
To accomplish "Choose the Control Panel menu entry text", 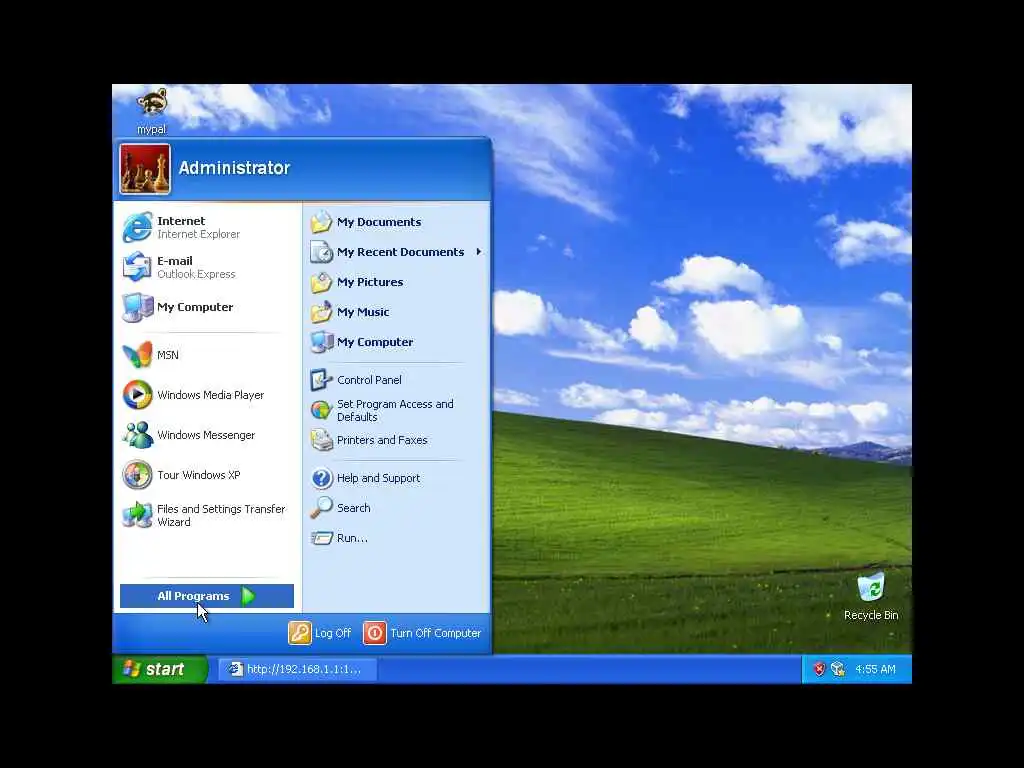I will point(369,380).
